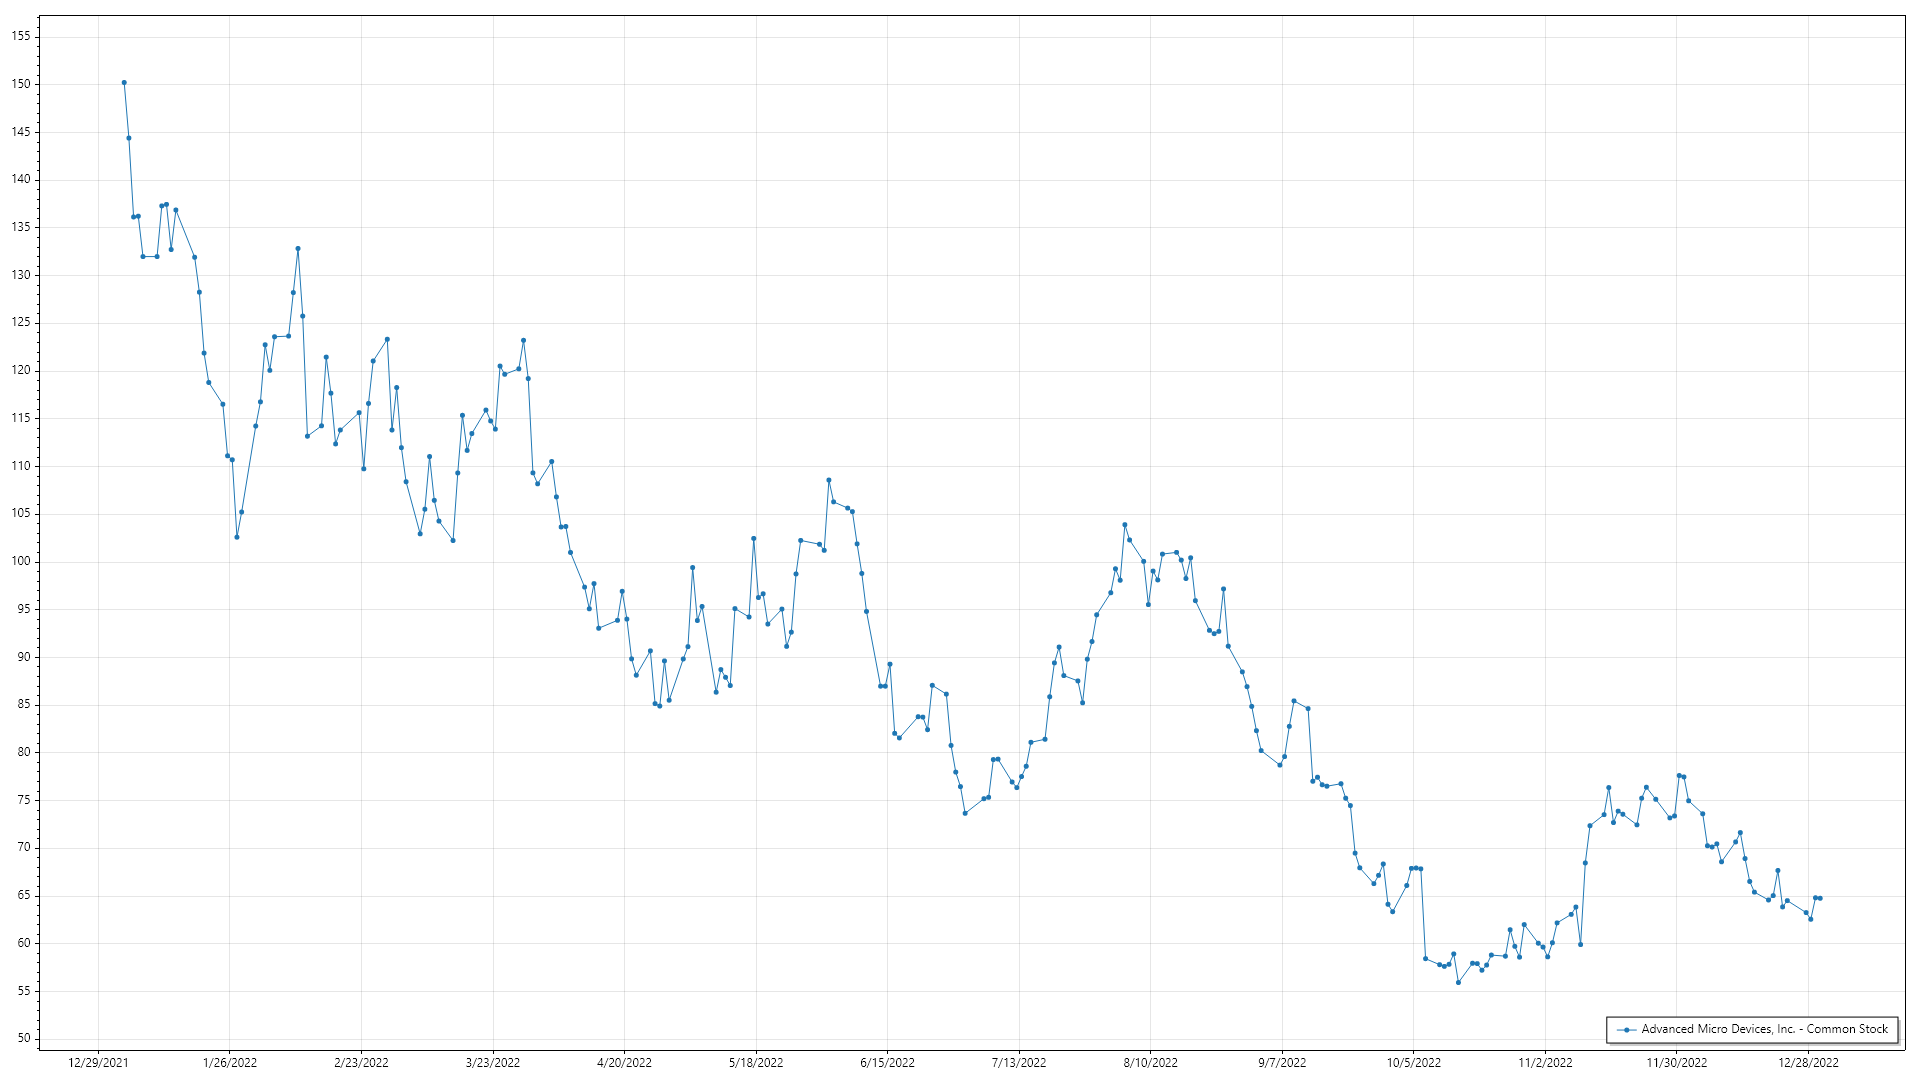Click the 75 y-axis tick label

25,800
